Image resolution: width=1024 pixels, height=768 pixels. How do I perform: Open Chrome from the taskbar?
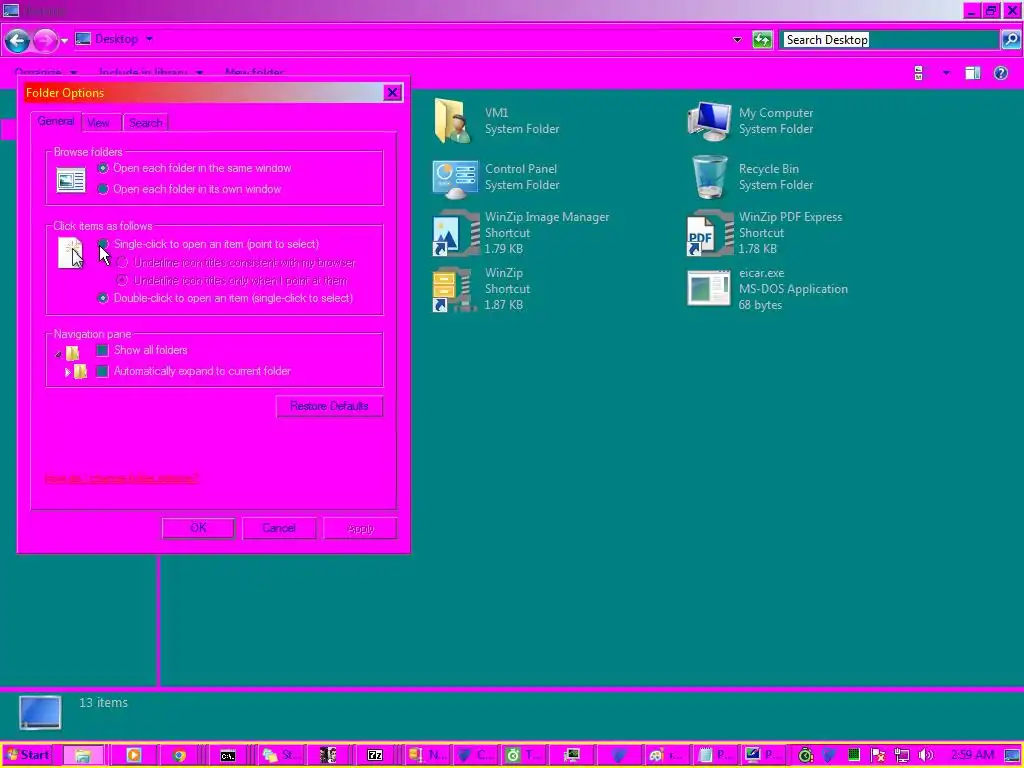pos(179,755)
